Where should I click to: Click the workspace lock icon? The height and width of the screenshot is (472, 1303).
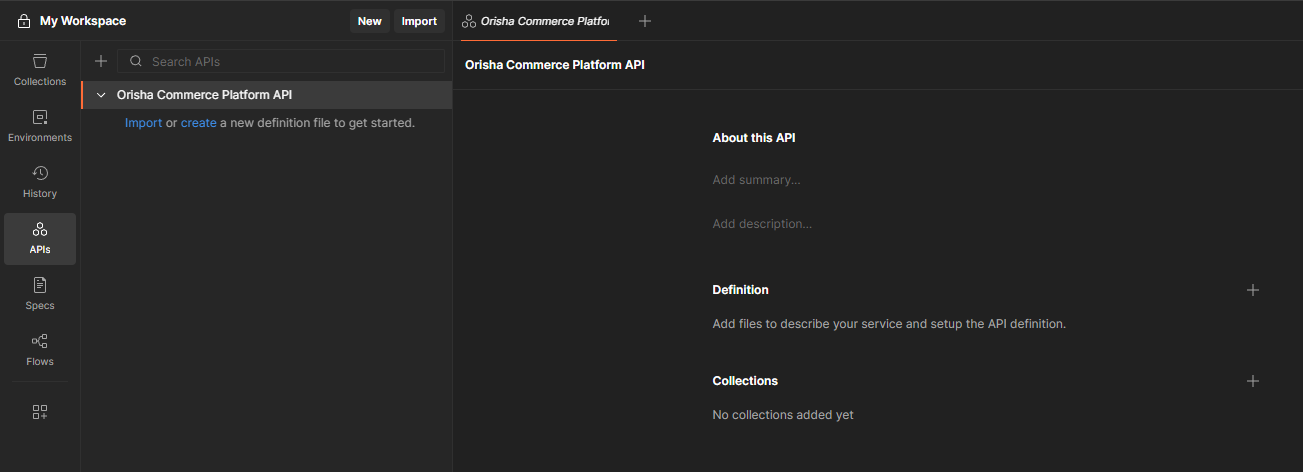(24, 21)
